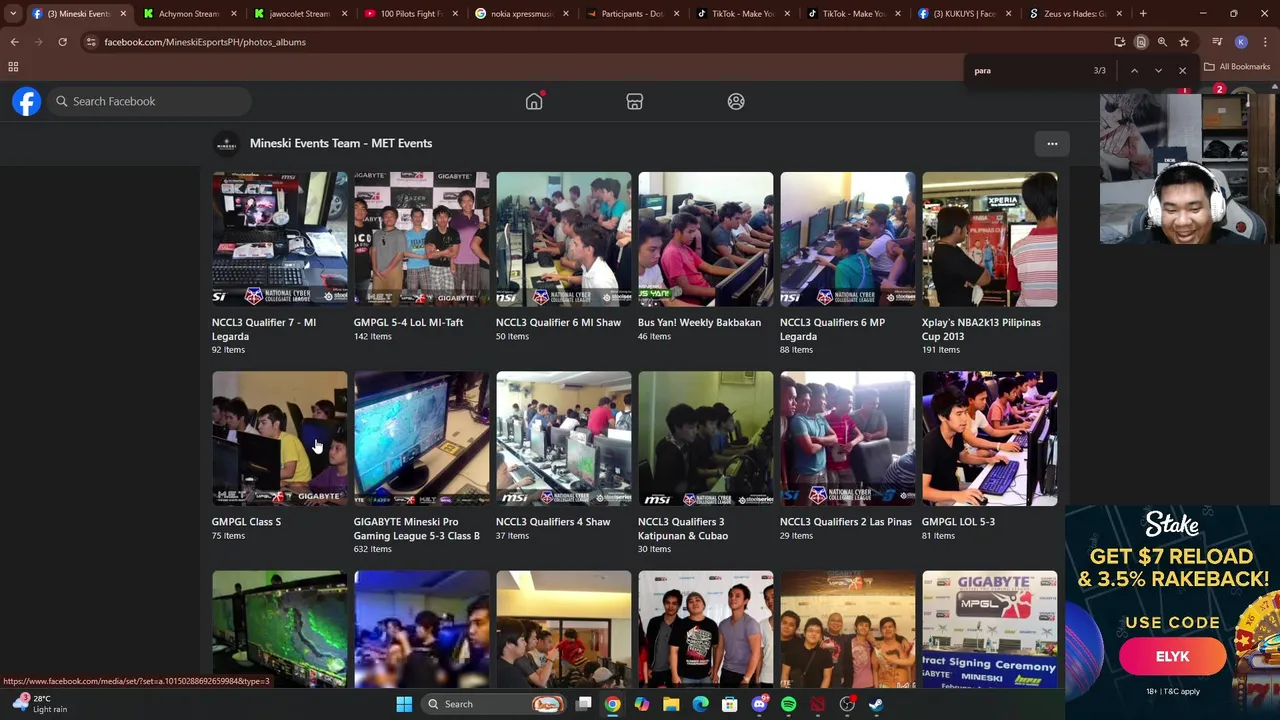Close the find bar
Image resolution: width=1280 pixels, height=720 pixels.
pyautogui.click(x=1182, y=71)
